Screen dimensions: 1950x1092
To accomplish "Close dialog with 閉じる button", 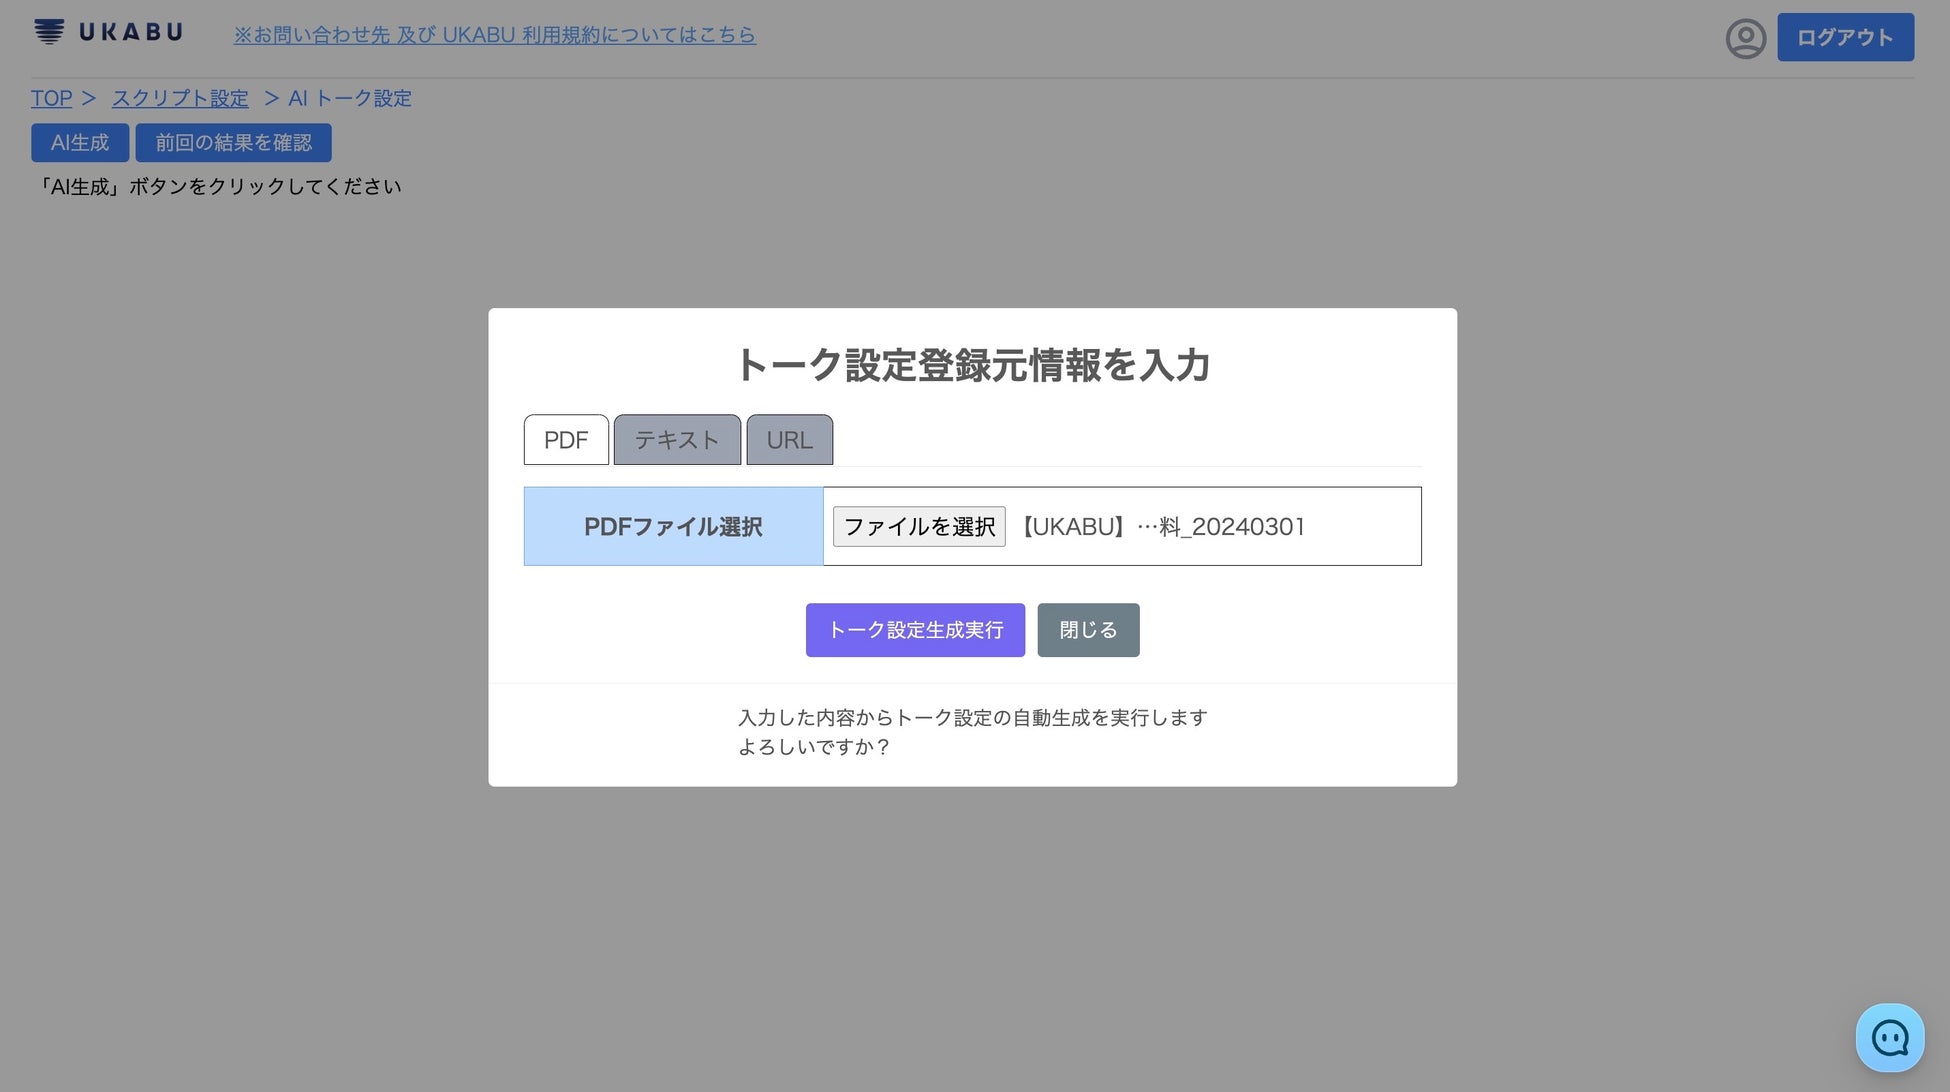I will click(1088, 630).
